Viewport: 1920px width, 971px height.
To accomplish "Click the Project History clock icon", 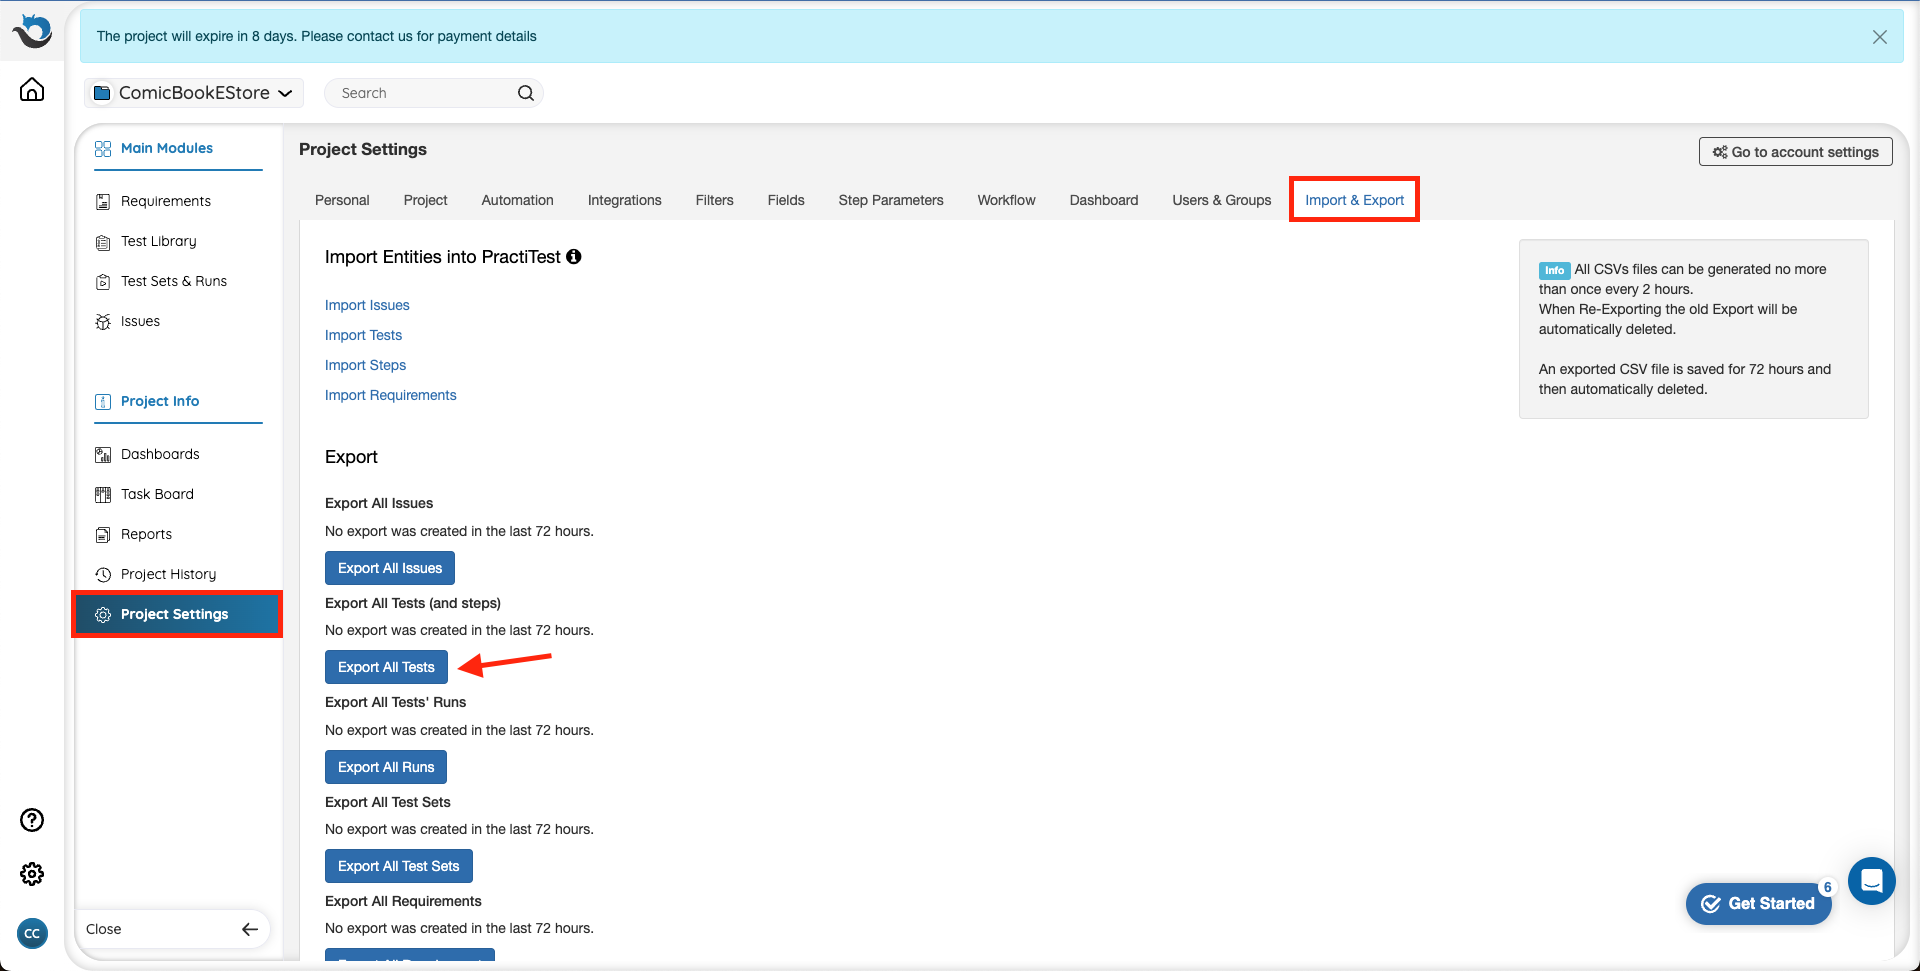I will (103, 575).
